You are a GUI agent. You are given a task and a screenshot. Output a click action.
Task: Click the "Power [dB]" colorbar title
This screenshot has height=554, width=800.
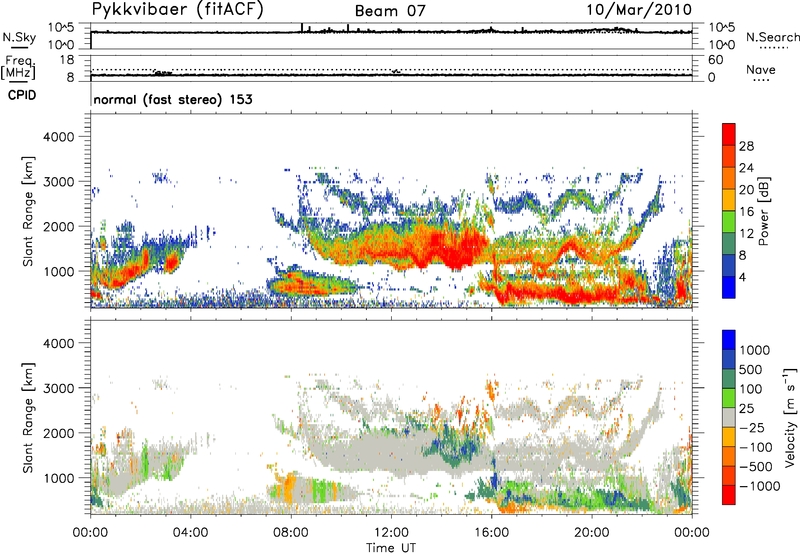764,211
